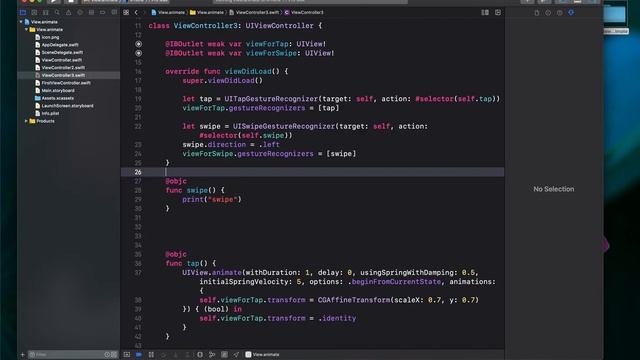Open the Source Control navigator tab
640x360 pixels.
(x=34, y=13)
